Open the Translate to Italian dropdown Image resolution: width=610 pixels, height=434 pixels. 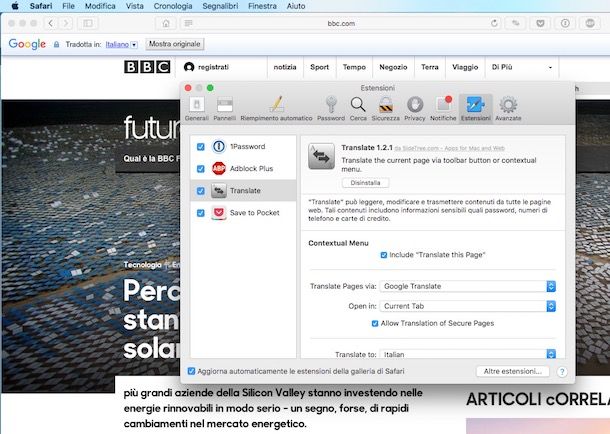click(x=468, y=354)
